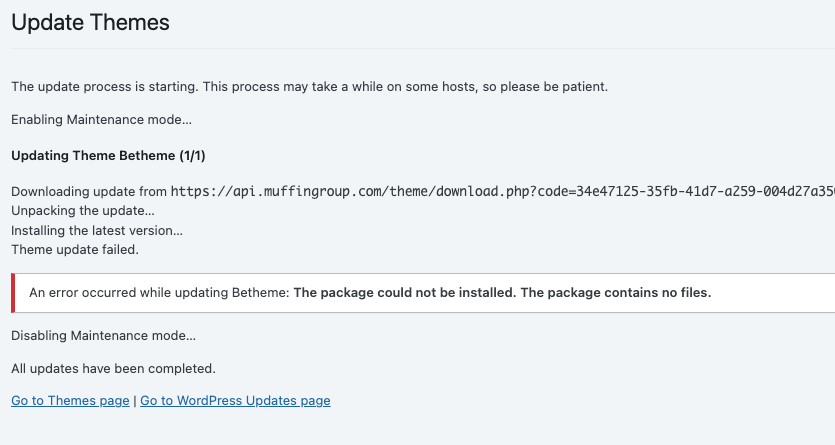The width and height of the screenshot is (835, 445).
Task: Click 'An error occurred while updating Betheme' text
Action: click(x=158, y=293)
